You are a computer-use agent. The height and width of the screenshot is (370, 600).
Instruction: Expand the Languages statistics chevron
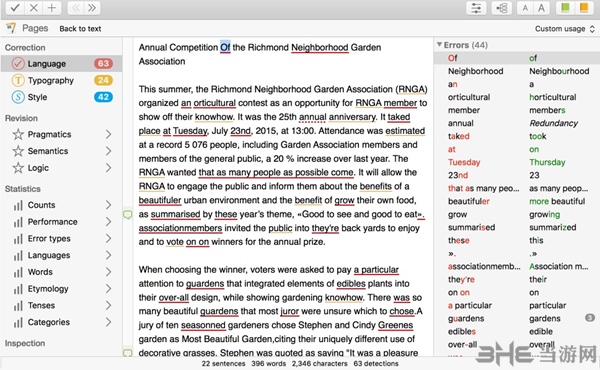point(108,255)
